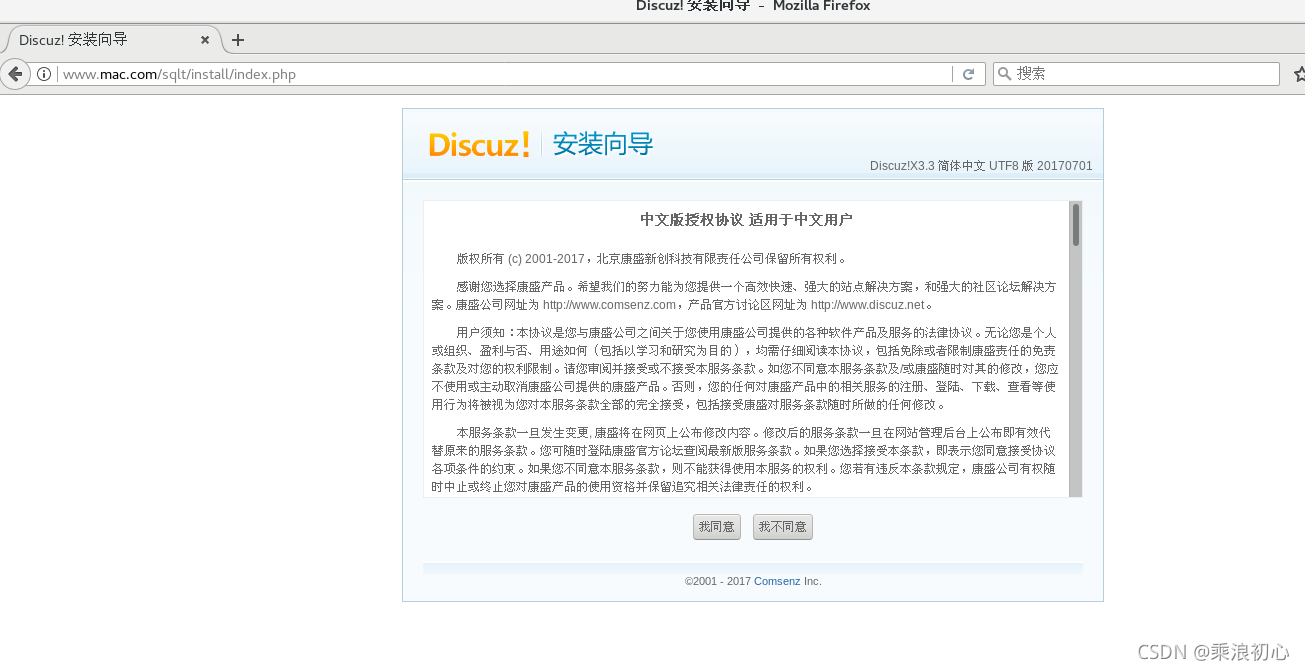This screenshot has width=1305, height=670.
Task: Click the 版权所有 (c) 2001-2017 copyright line
Action: coord(651,259)
